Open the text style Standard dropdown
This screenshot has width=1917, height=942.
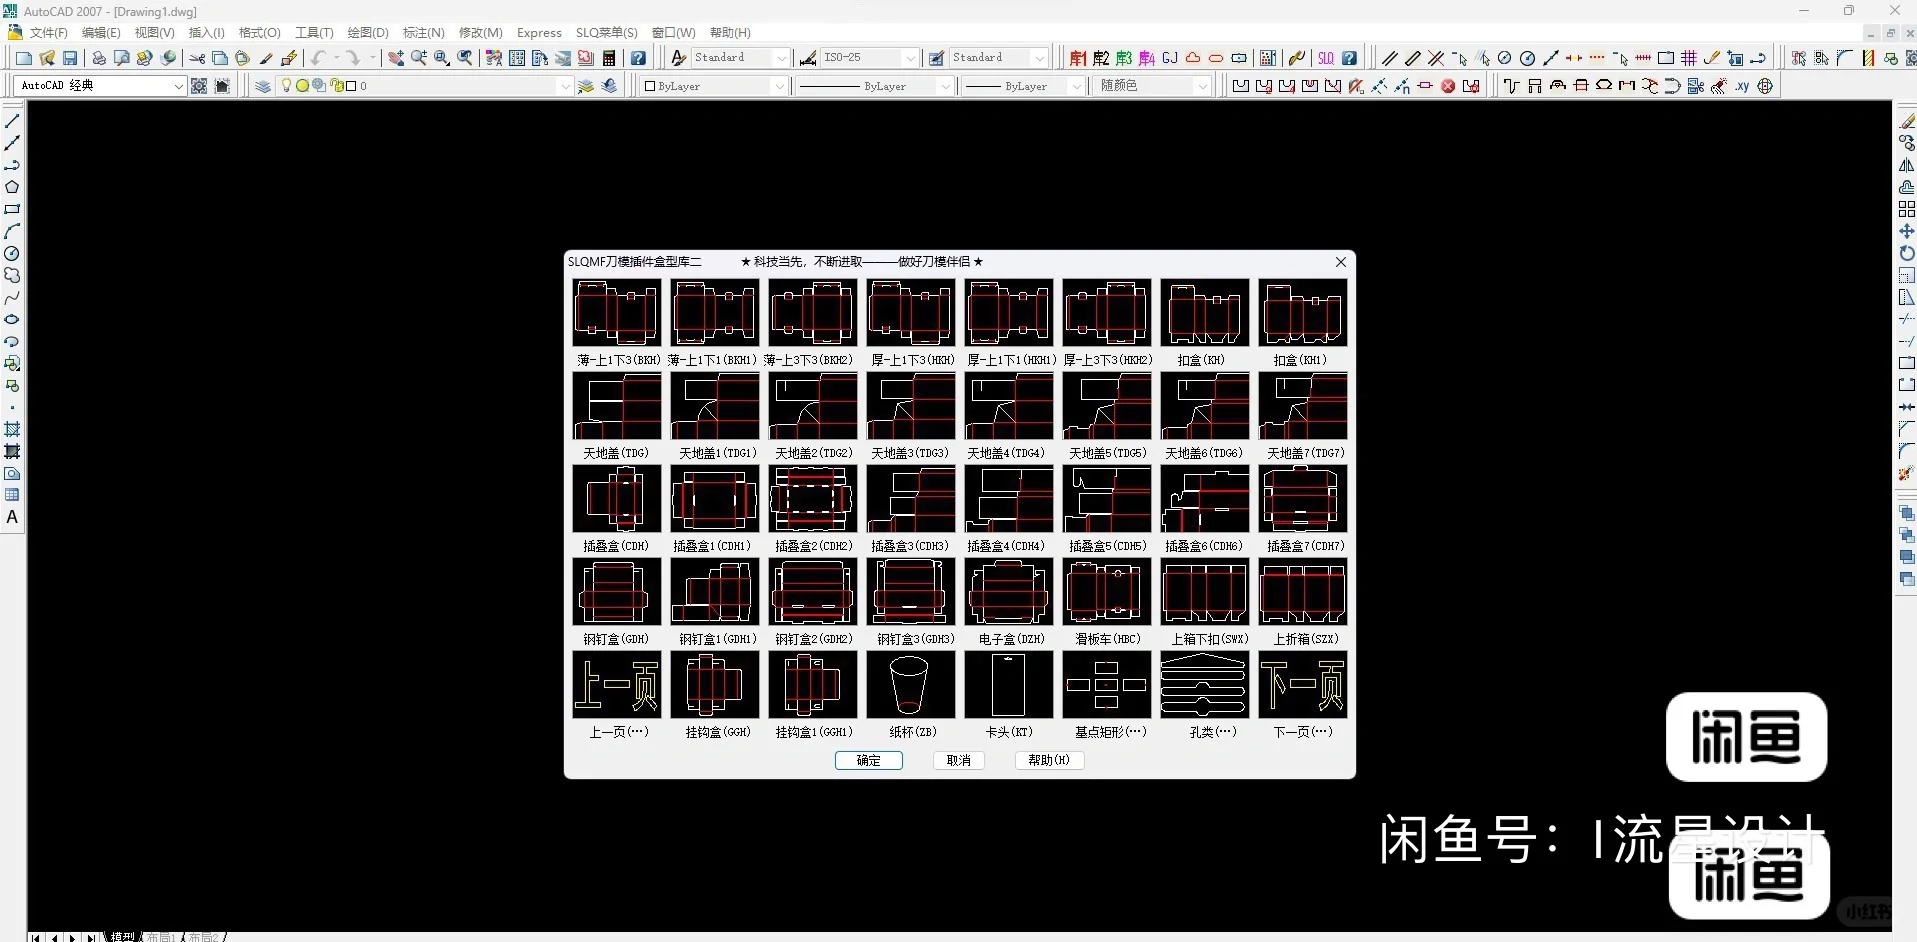[x=782, y=58]
